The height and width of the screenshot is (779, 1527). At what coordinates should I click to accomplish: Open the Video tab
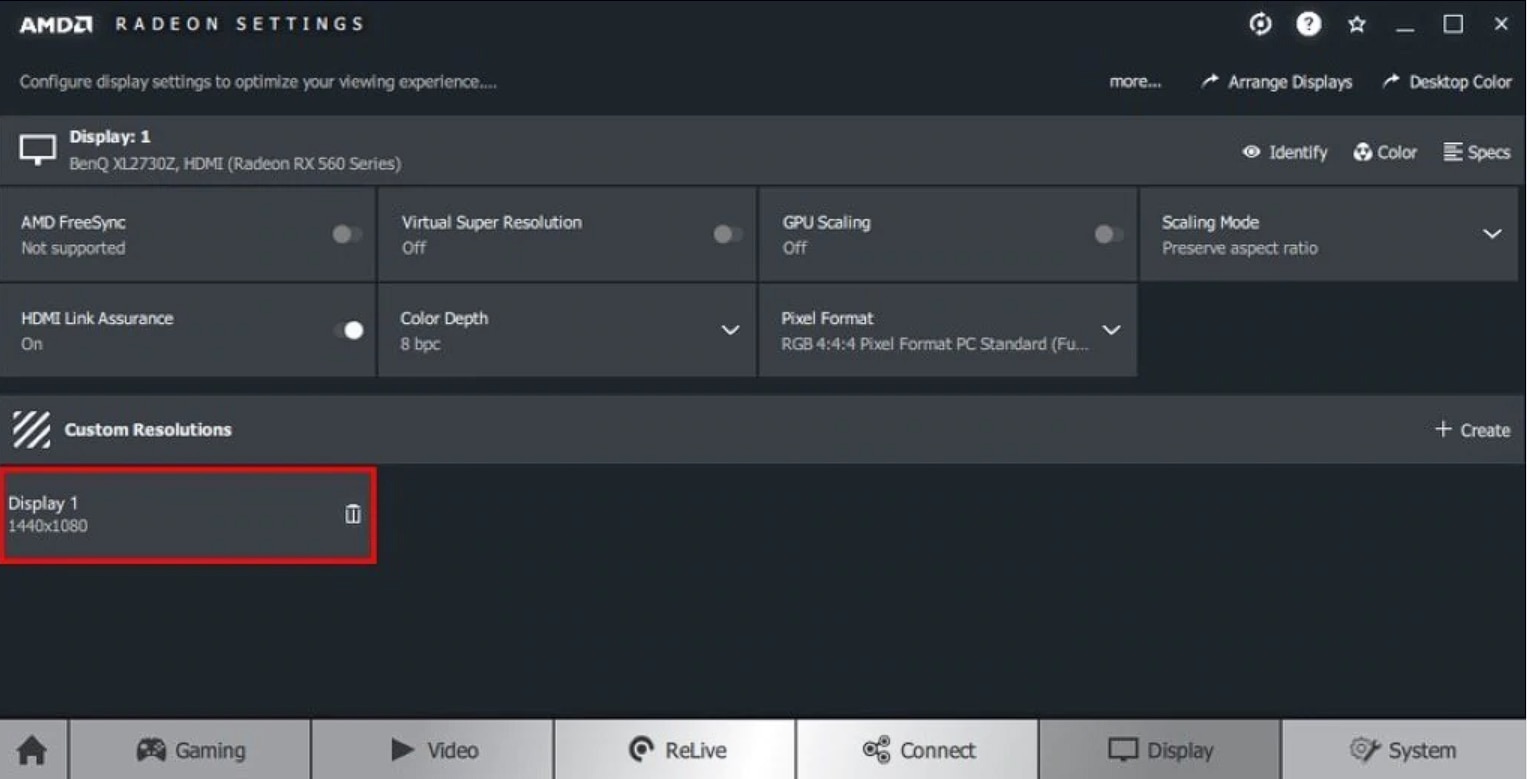pyautogui.click(x=433, y=750)
